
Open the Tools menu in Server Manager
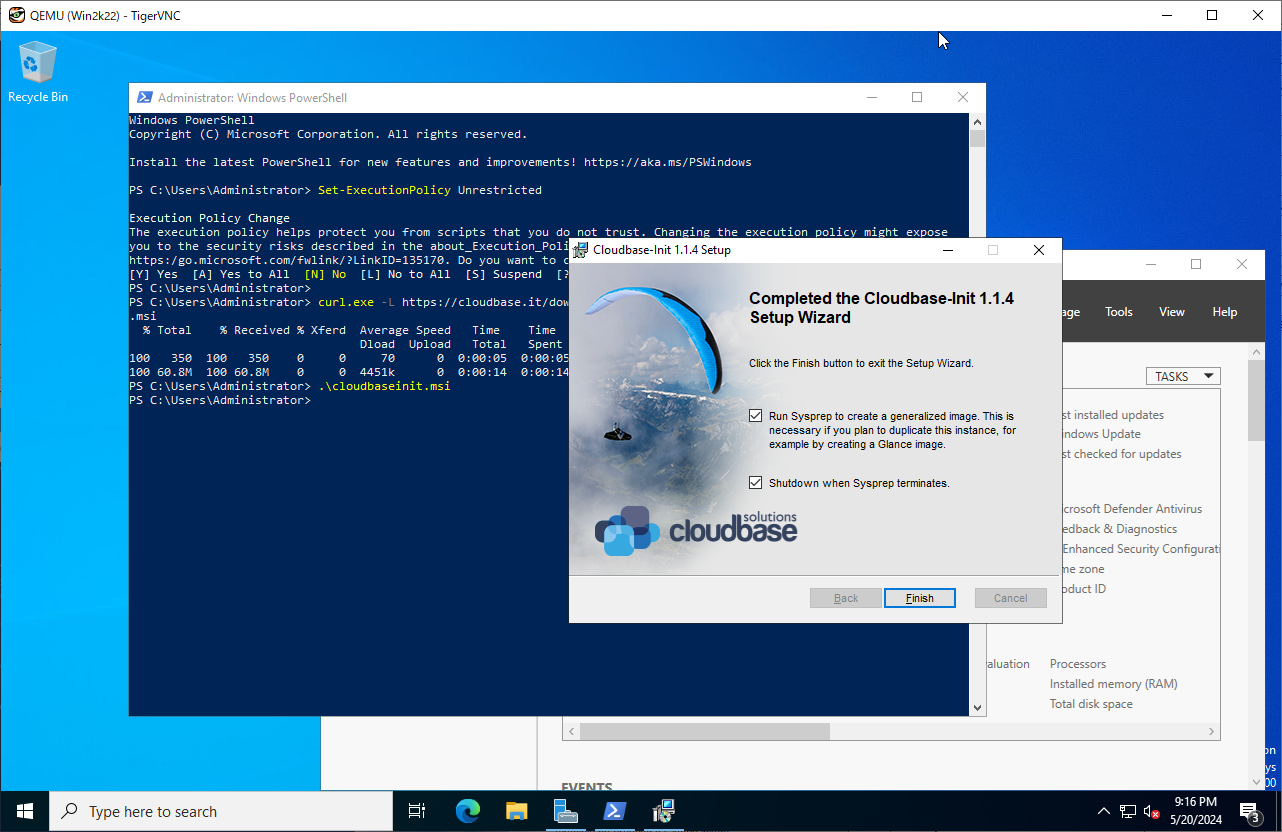[1118, 312]
